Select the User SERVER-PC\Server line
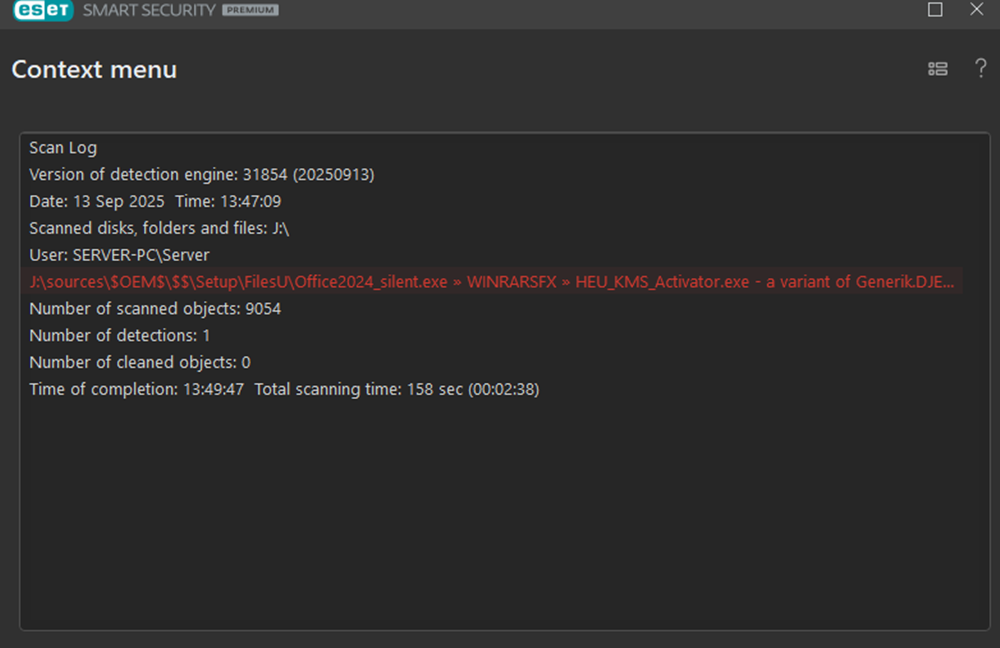1000x648 pixels. click(119, 255)
